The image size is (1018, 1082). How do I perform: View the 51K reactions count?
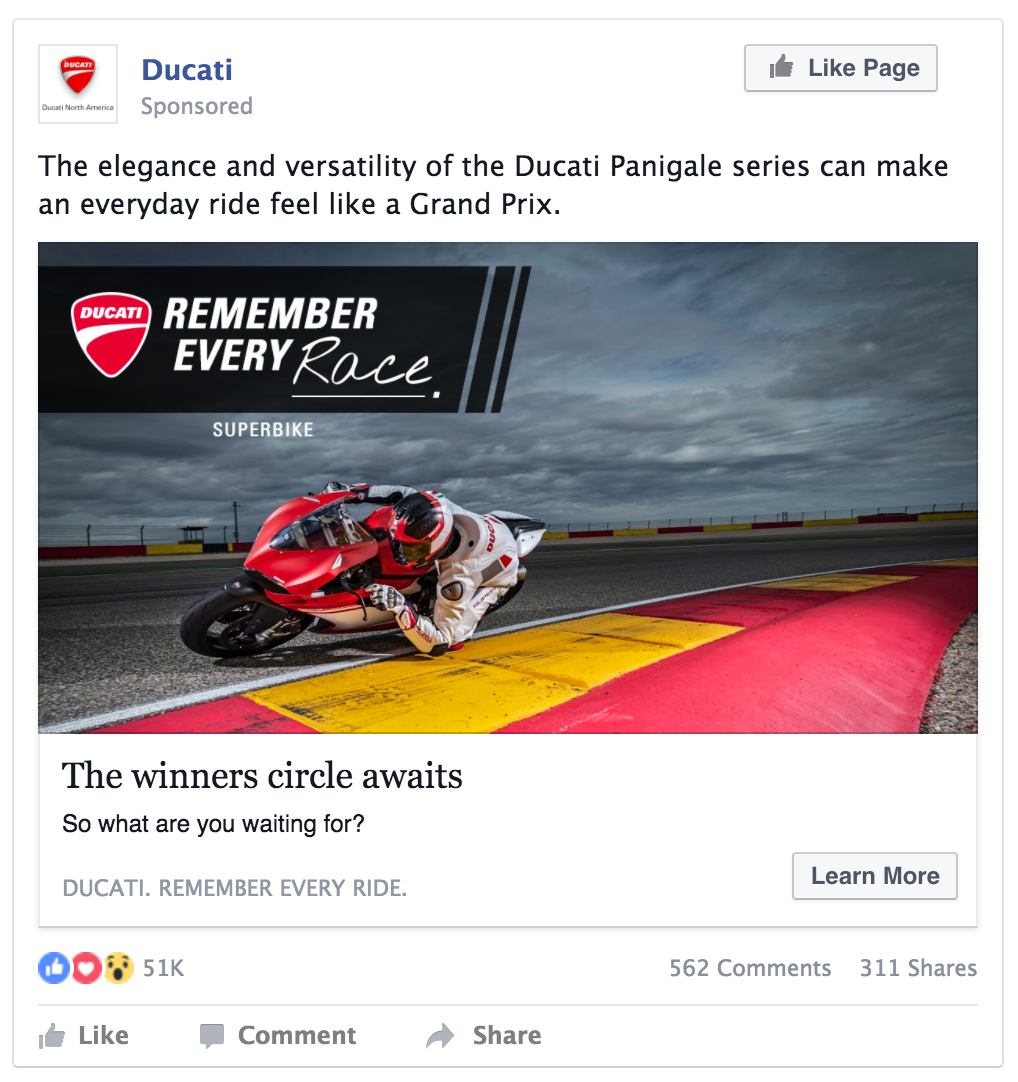click(164, 968)
